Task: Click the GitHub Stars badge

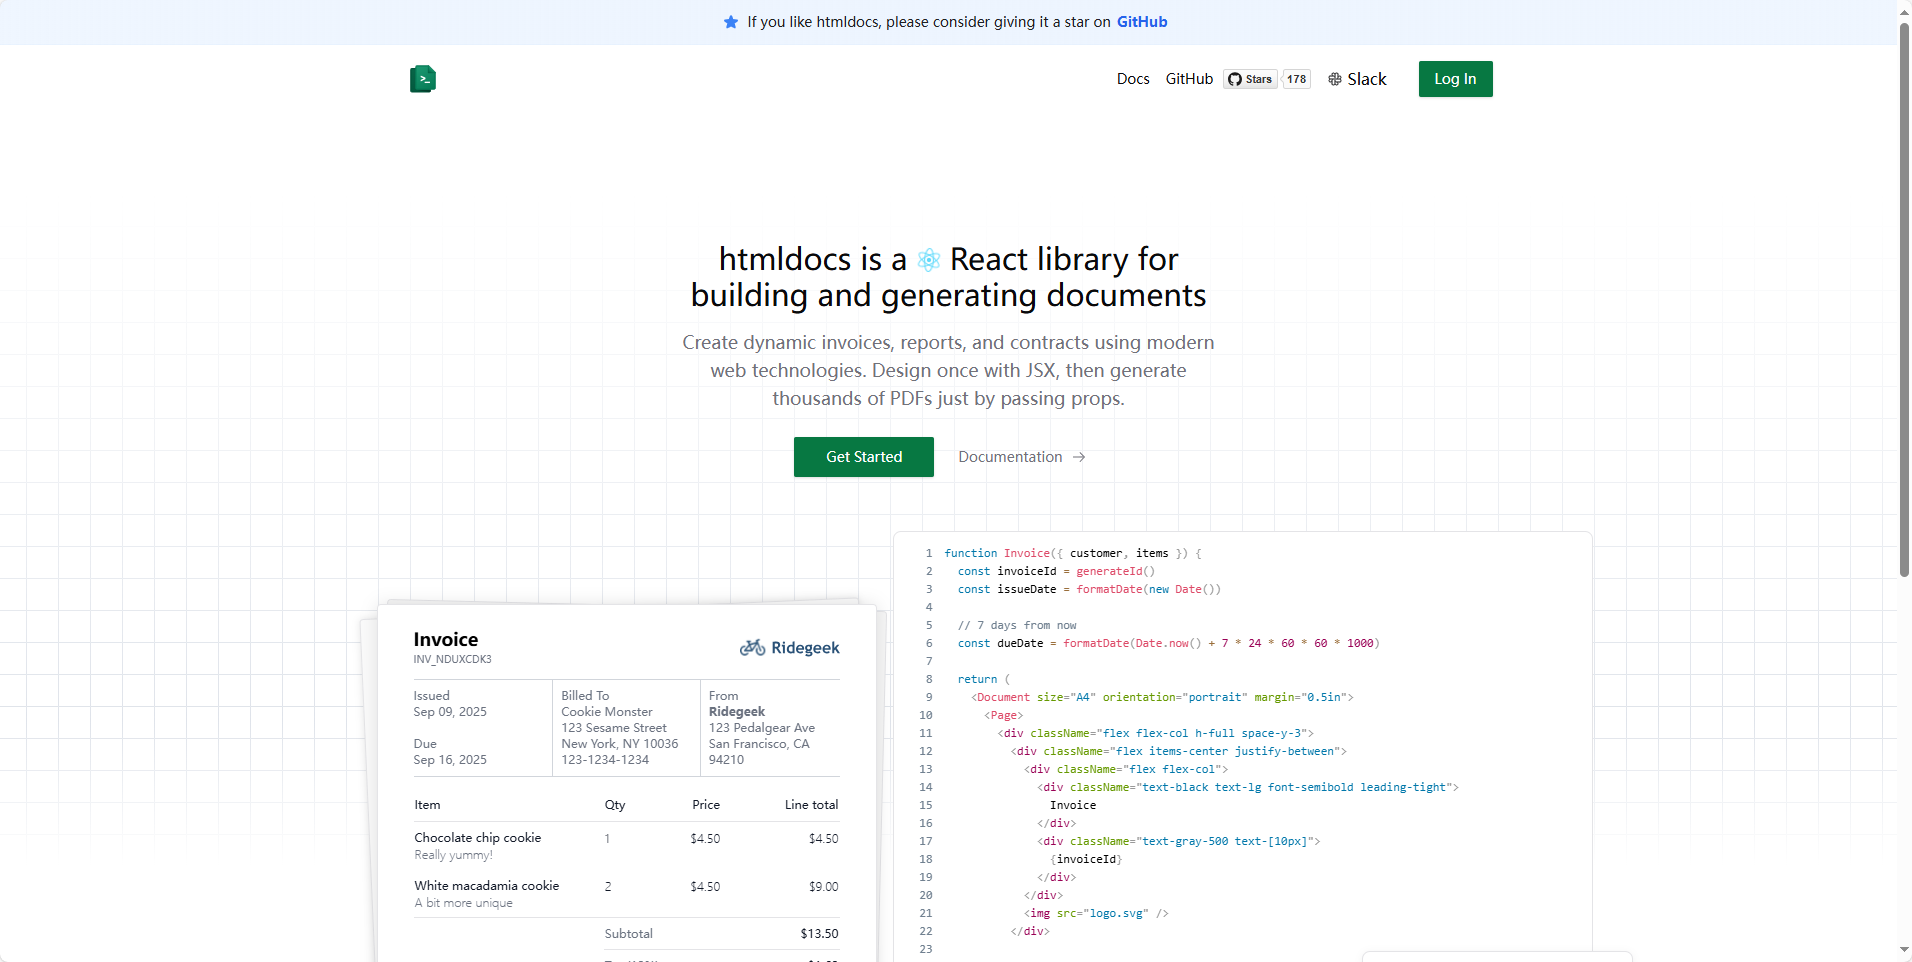Action: [x=1250, y=79]
